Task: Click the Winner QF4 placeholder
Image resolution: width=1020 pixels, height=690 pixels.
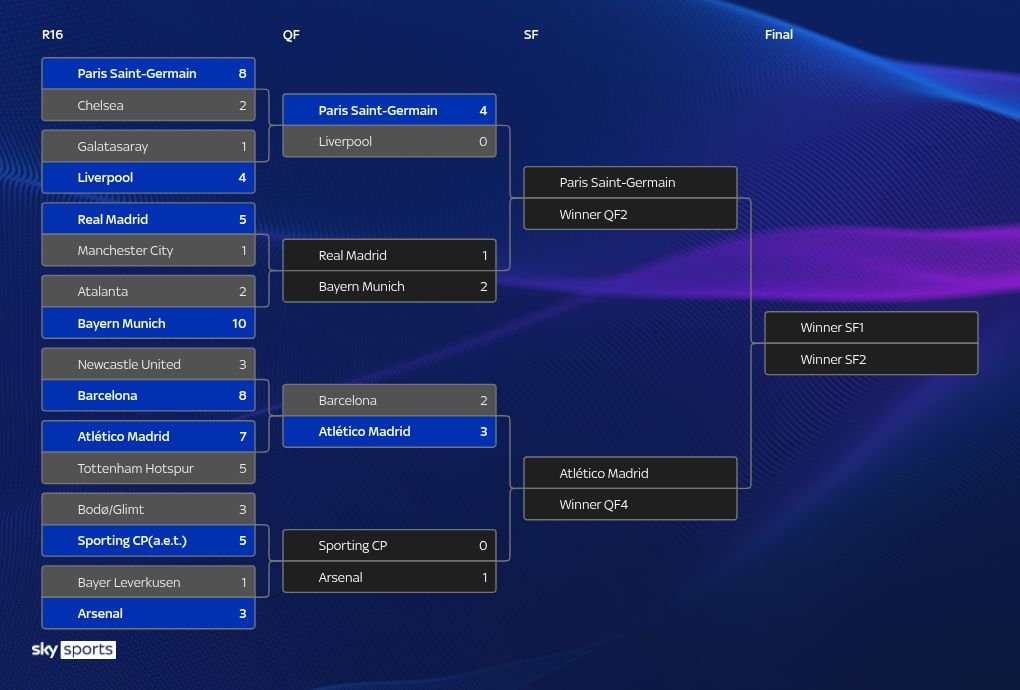Action: click(629, 505)
